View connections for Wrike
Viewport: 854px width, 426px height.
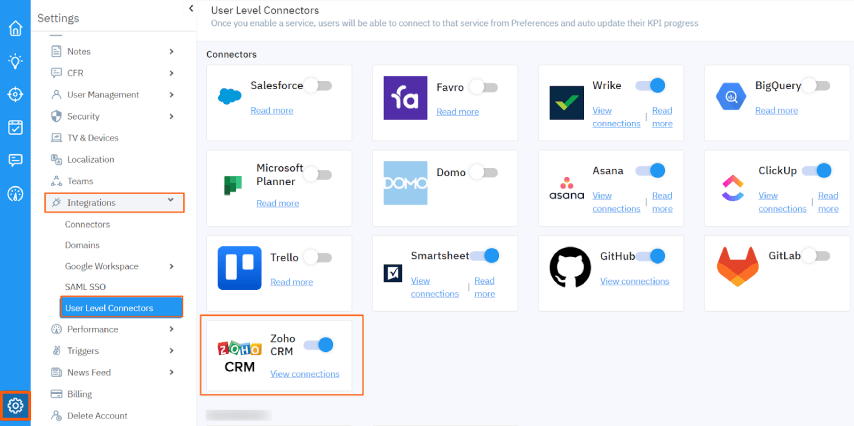pos(617,117)
